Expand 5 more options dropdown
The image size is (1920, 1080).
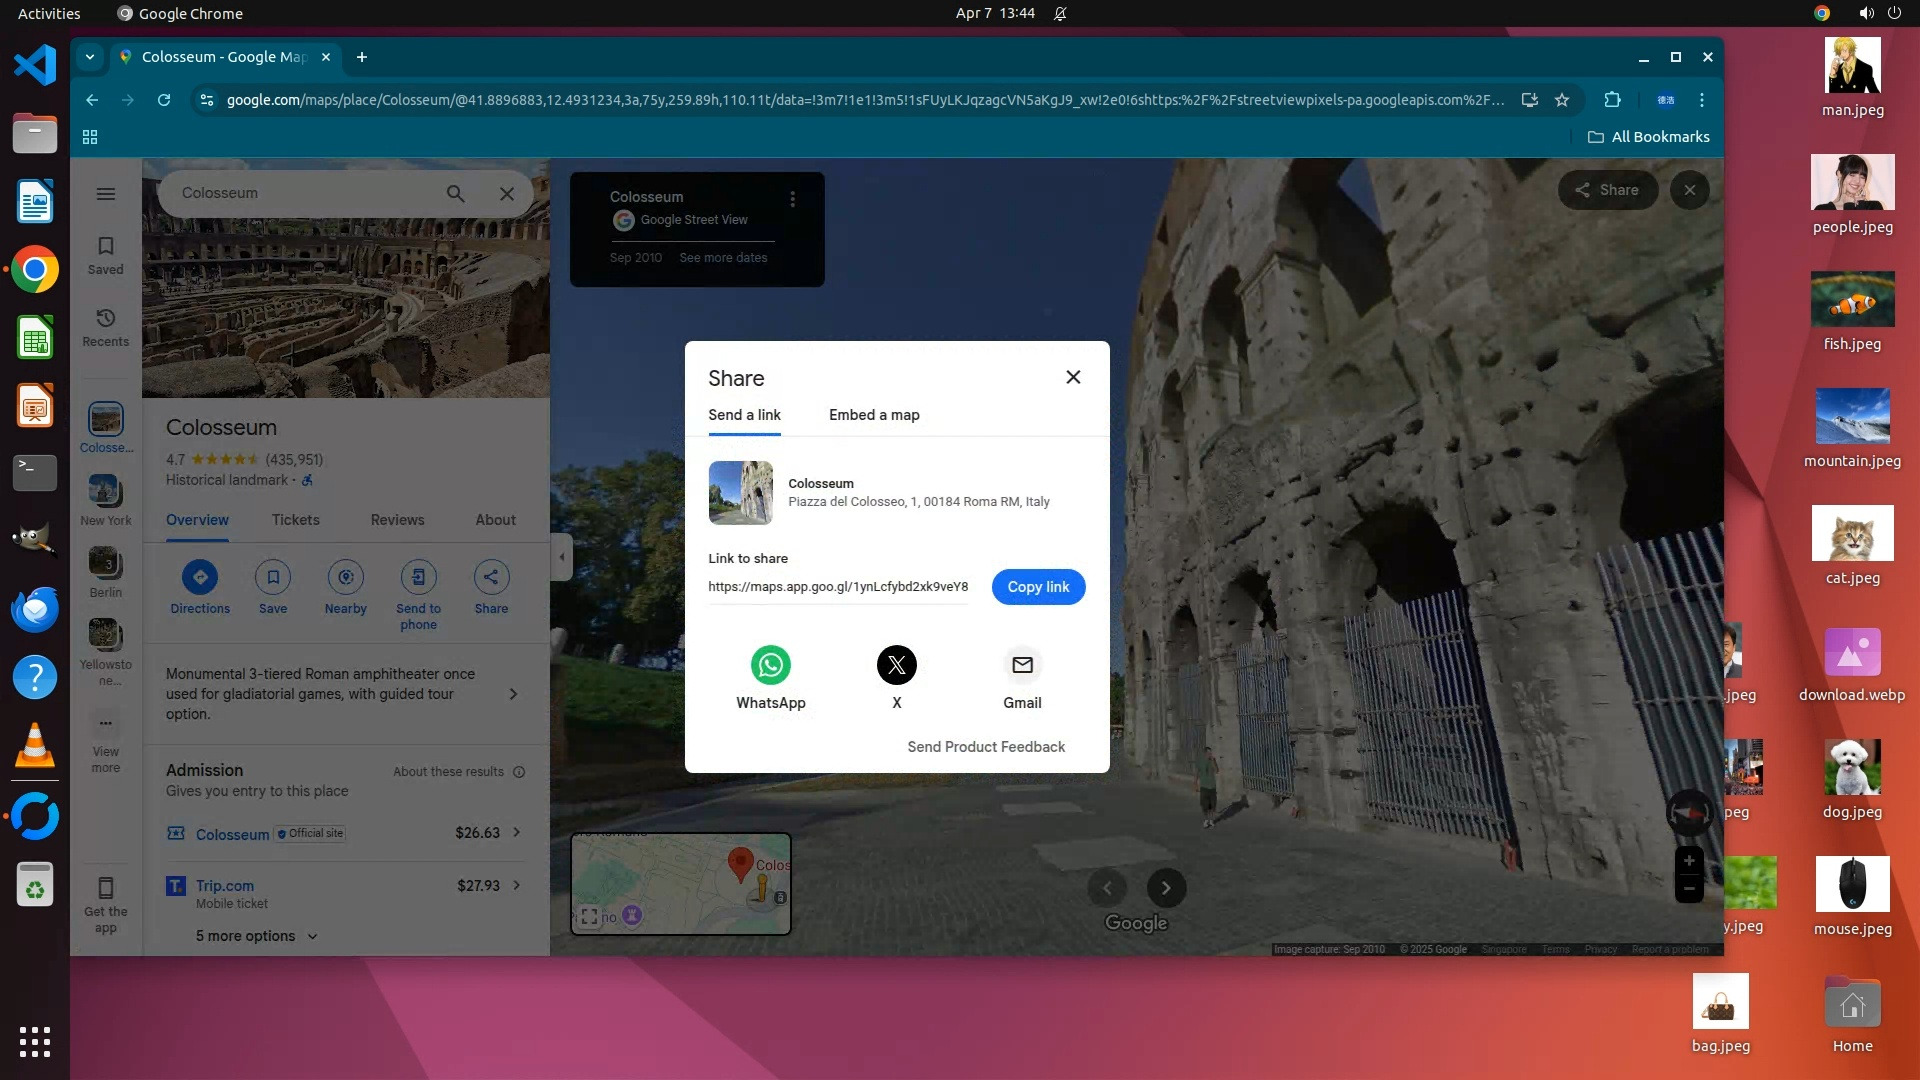(256, 936)
